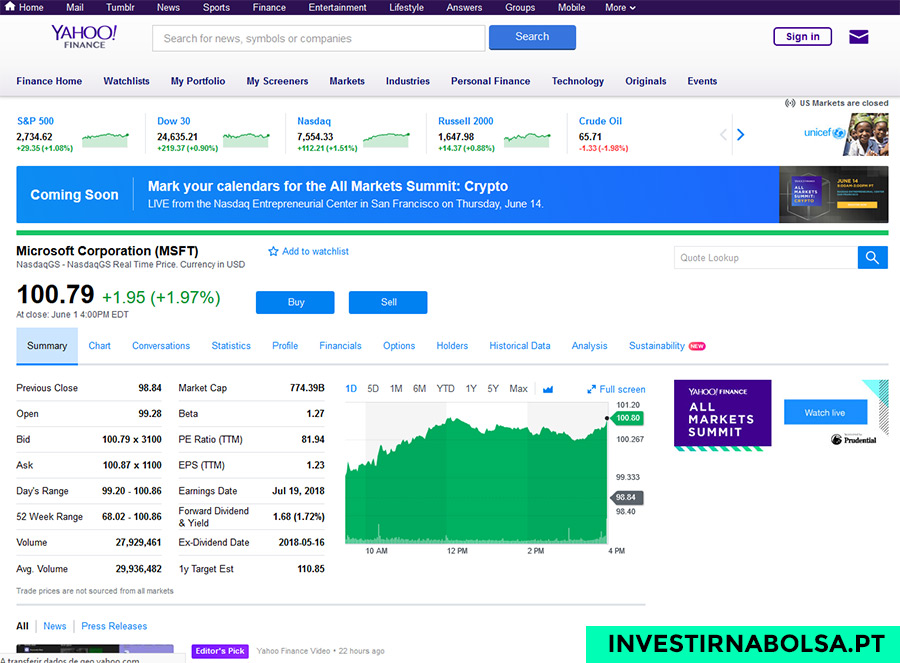Go to the Statistics tab

click(x=231, y=346)
